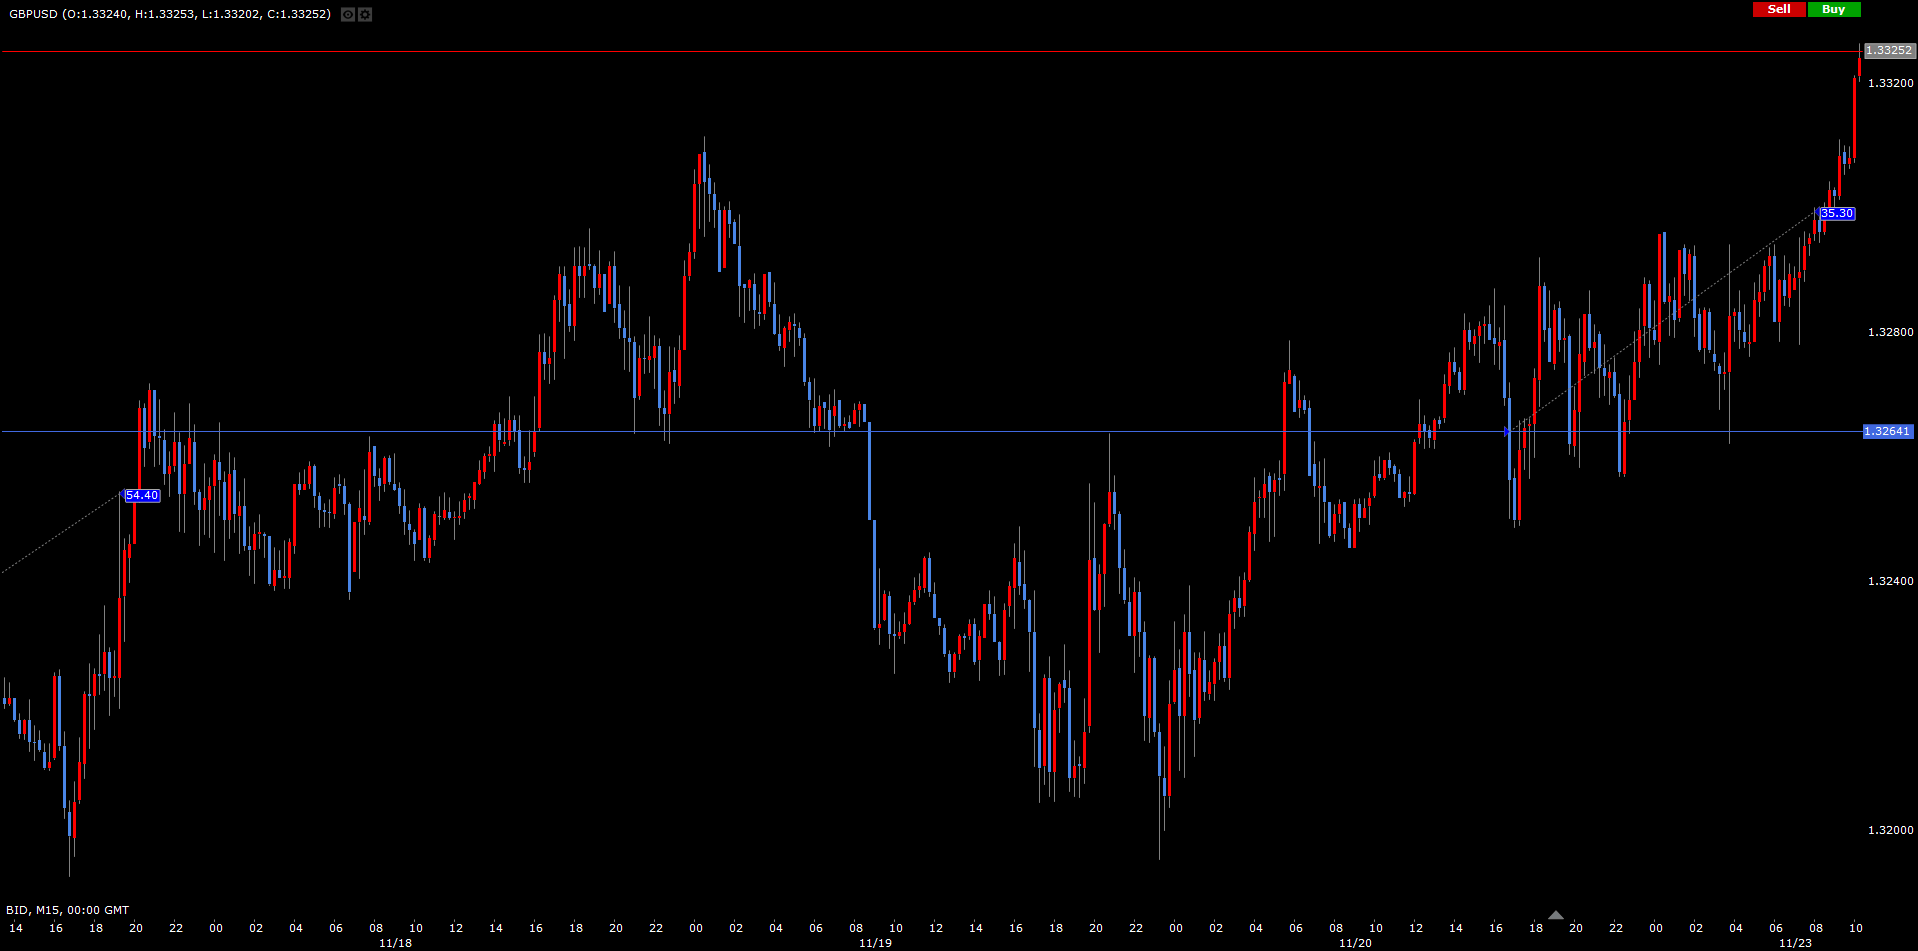Click the small blue arrow marker on 1.32641 line
The height and width of the screenshot is (951, 1918).
point(1507,432)
